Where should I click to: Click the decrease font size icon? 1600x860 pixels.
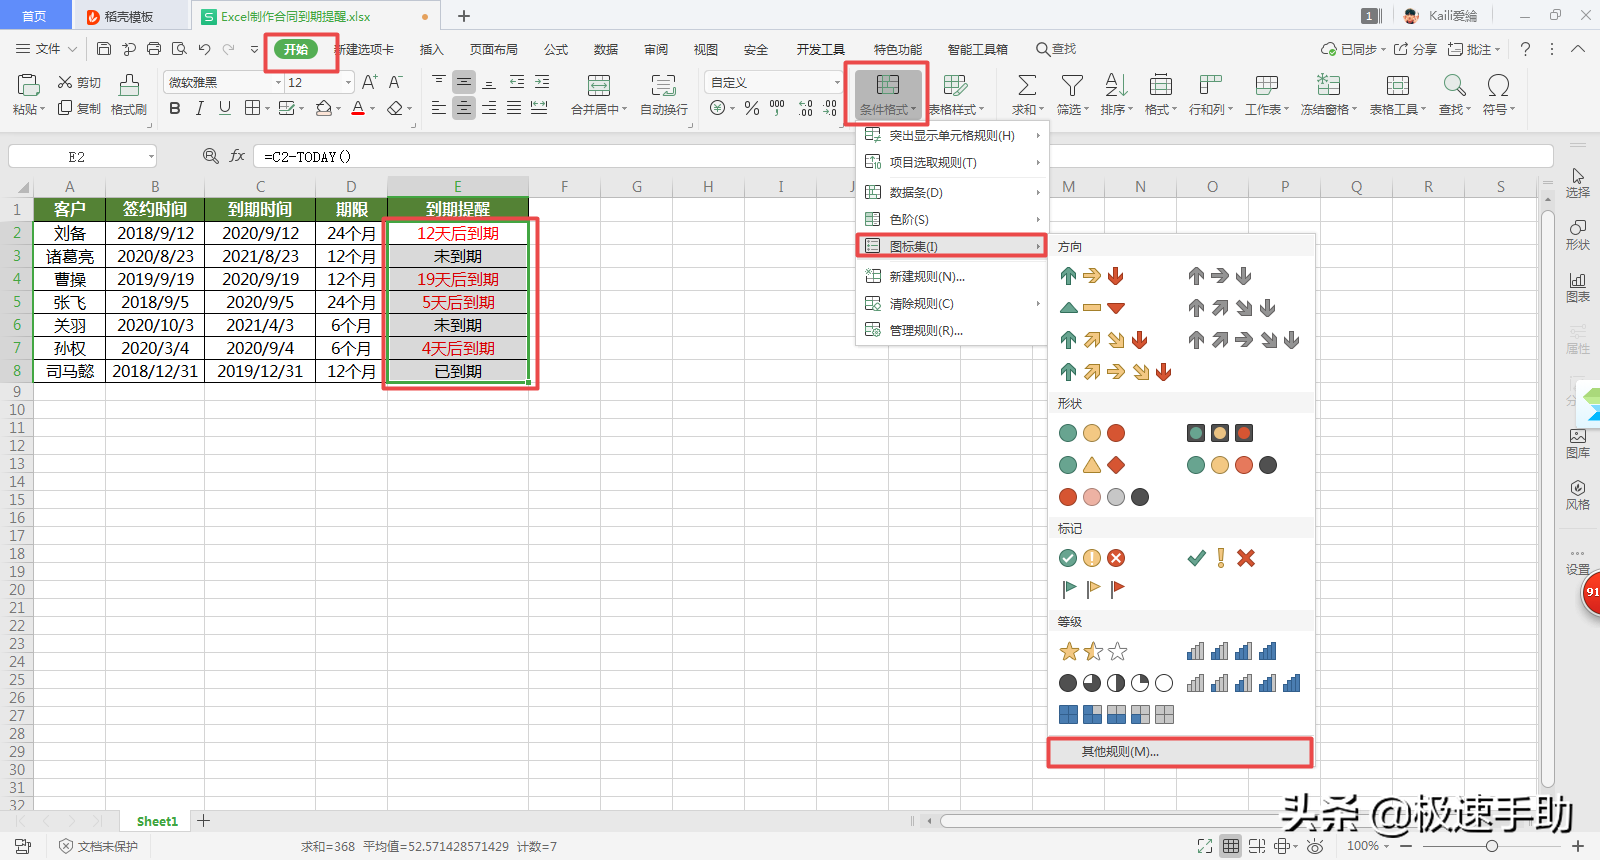point(395,82)
